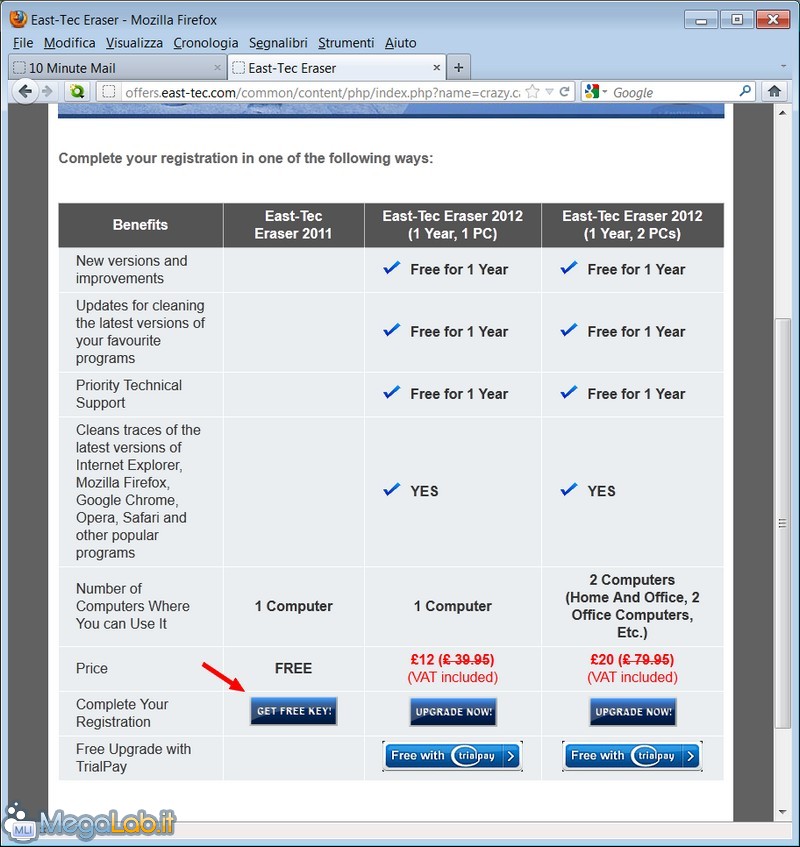Click the 'Benefits' column header

tap(140, 225)
